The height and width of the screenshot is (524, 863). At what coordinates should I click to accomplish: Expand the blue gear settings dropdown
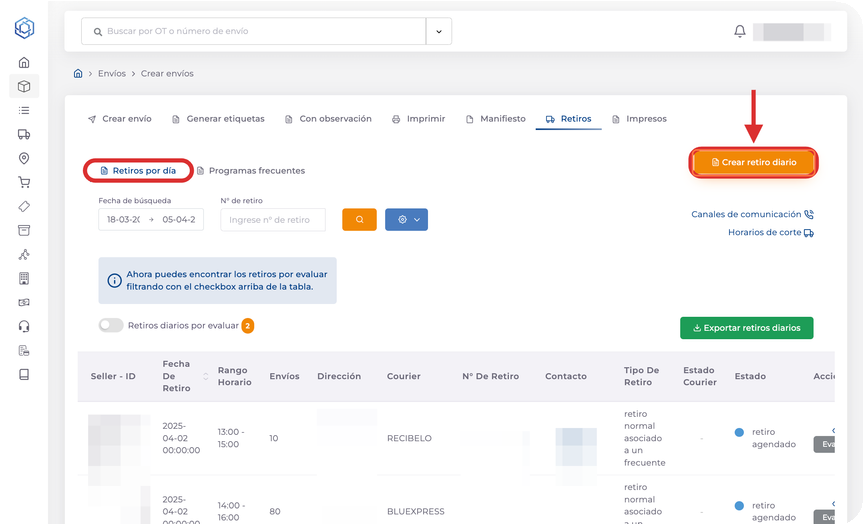click(x=406, y=219)
